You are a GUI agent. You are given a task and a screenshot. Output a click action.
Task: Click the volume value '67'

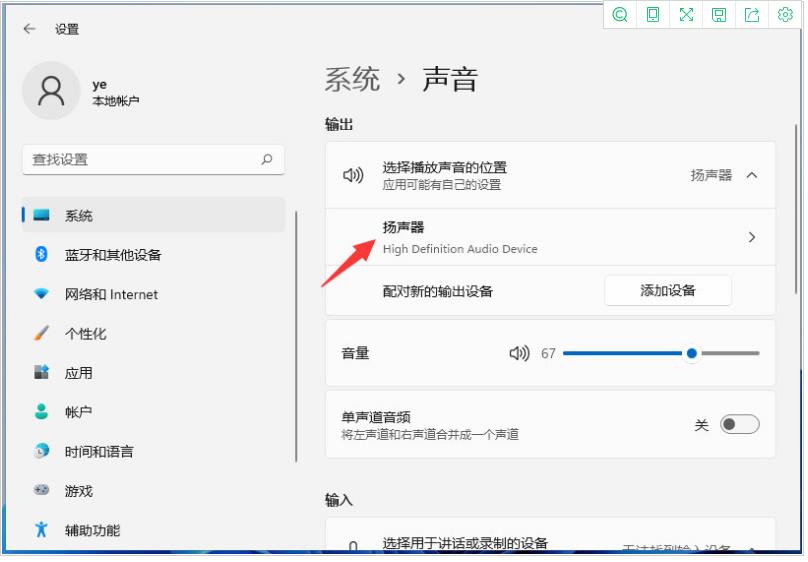click(548, 353)
